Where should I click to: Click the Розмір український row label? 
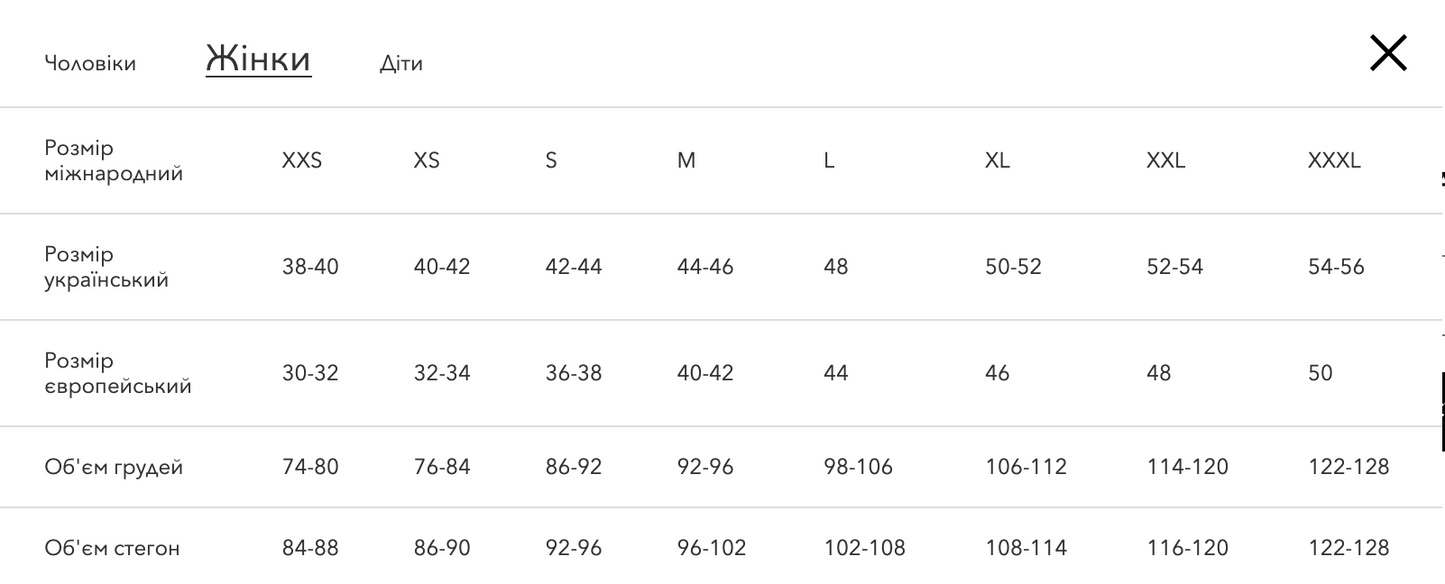click(106, 267)
